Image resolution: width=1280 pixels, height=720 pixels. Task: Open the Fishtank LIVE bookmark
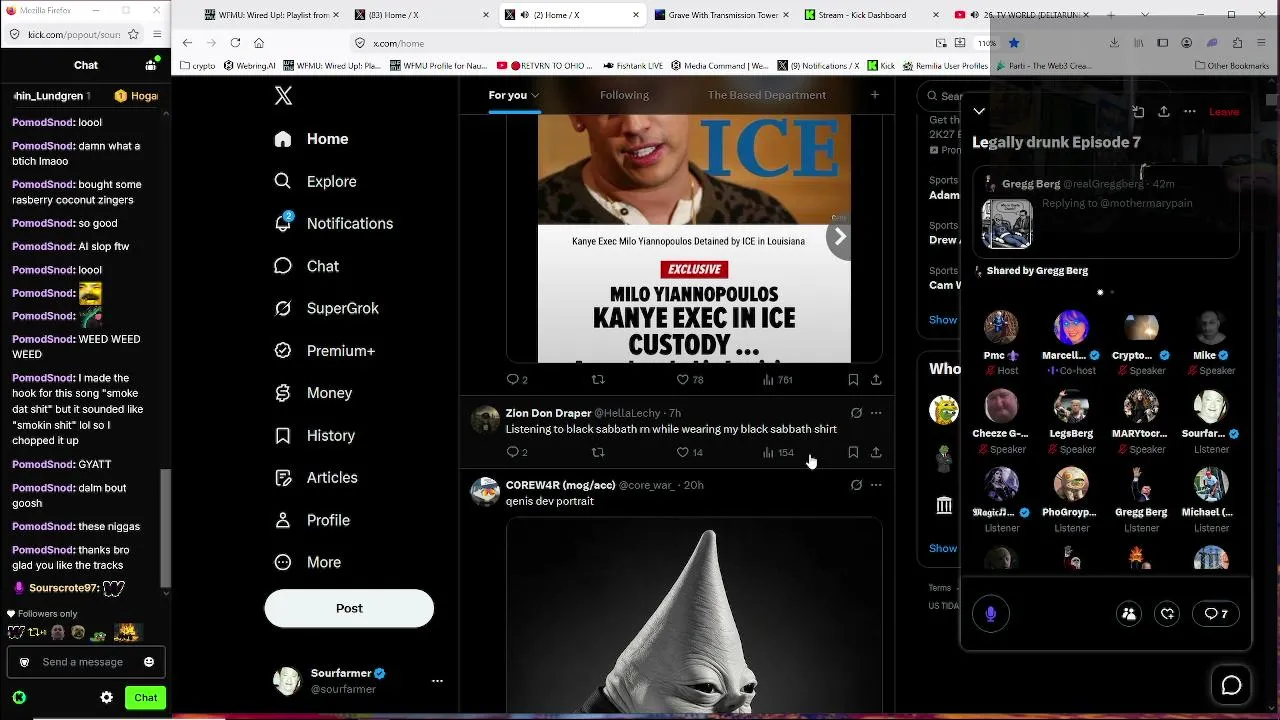[x=634, y=66]
